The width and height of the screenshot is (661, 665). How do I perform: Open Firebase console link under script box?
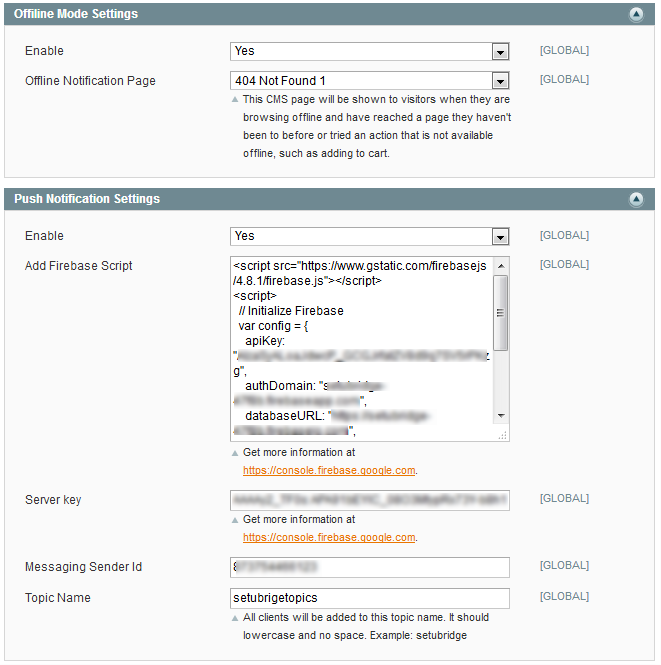click(329, 470)
